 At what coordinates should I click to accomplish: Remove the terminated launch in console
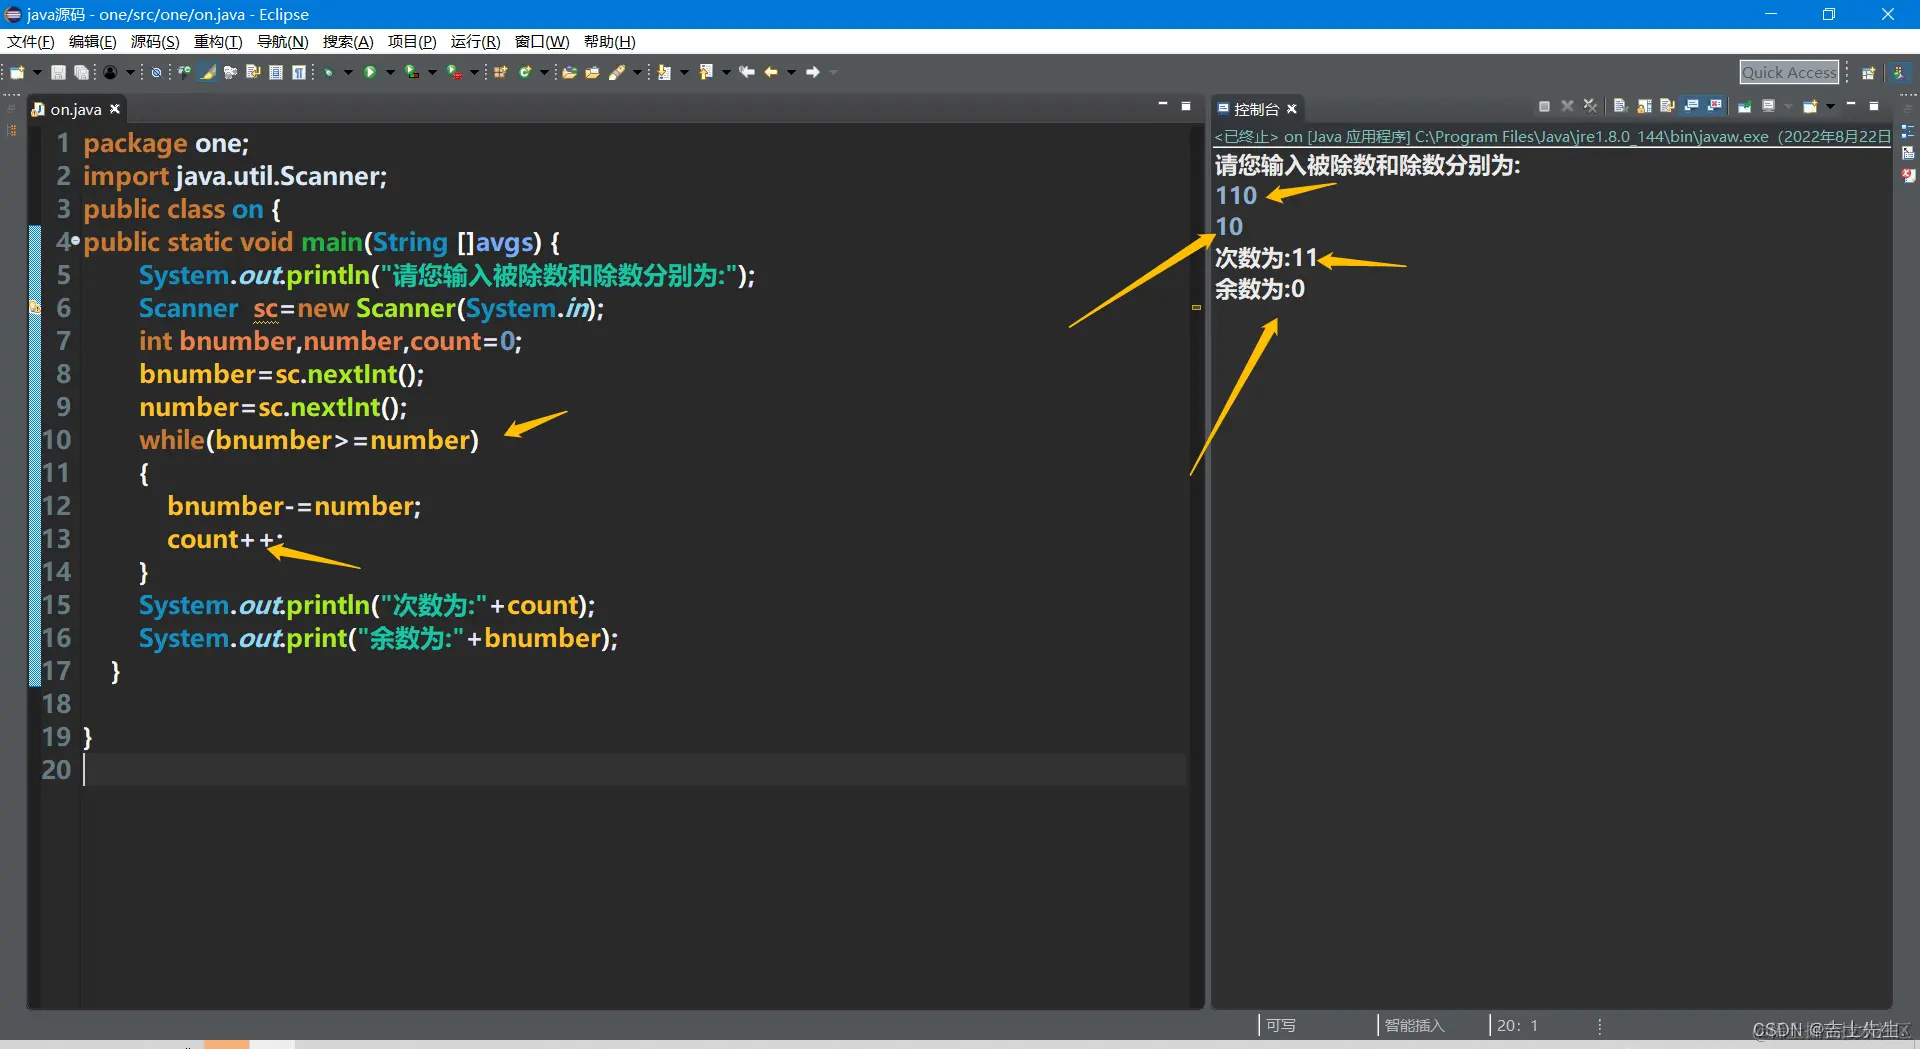click(1567, 106)
